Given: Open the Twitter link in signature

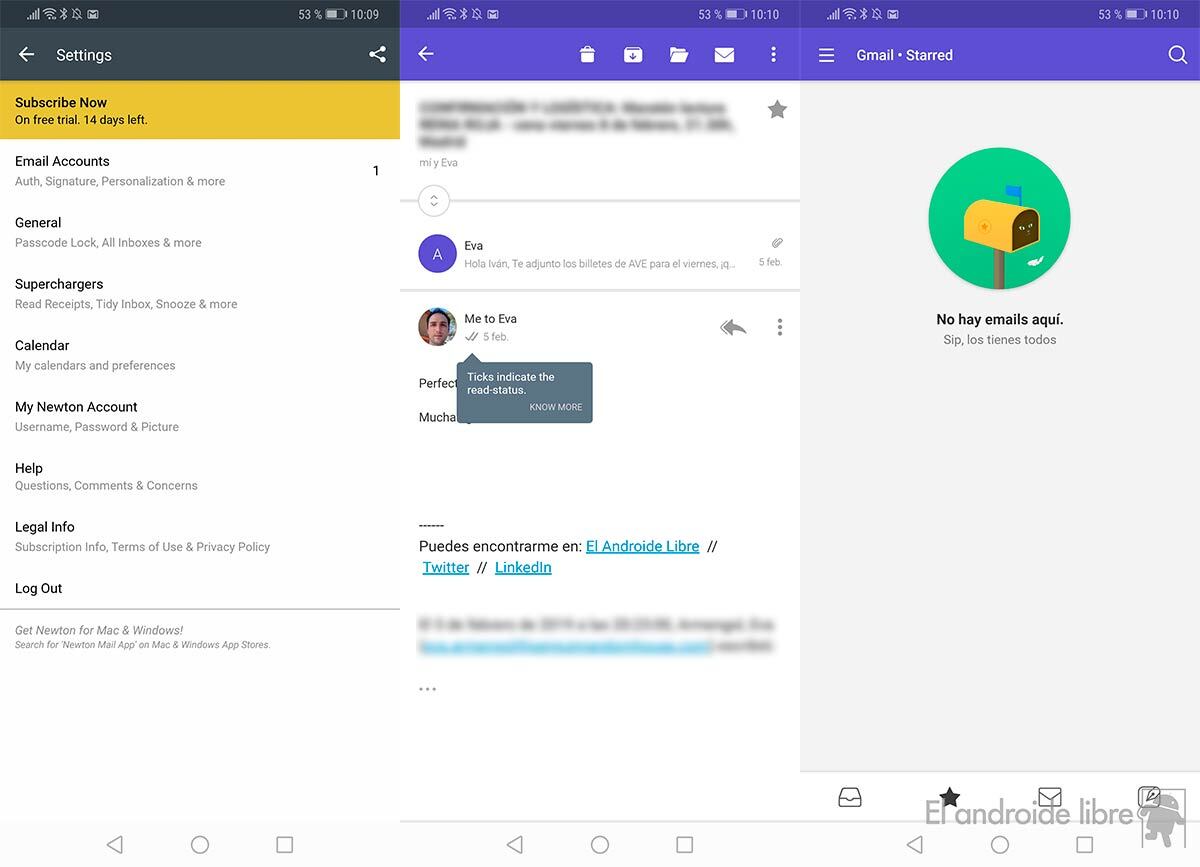Looking at the screenshot, I should coord(446,567).
